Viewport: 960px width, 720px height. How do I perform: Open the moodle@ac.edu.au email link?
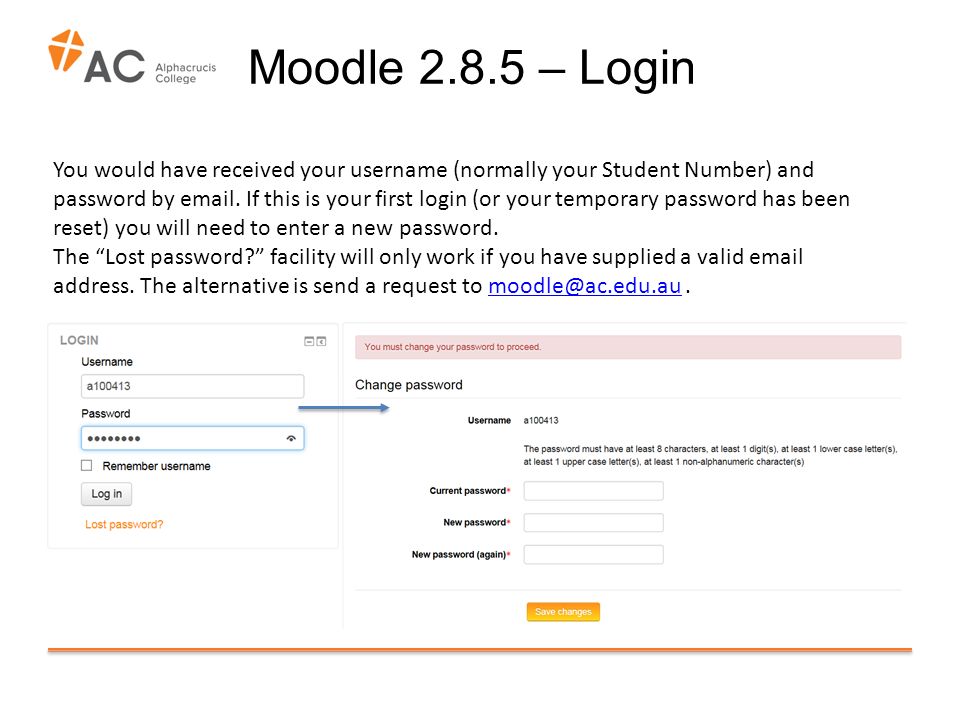click(585, 286)
